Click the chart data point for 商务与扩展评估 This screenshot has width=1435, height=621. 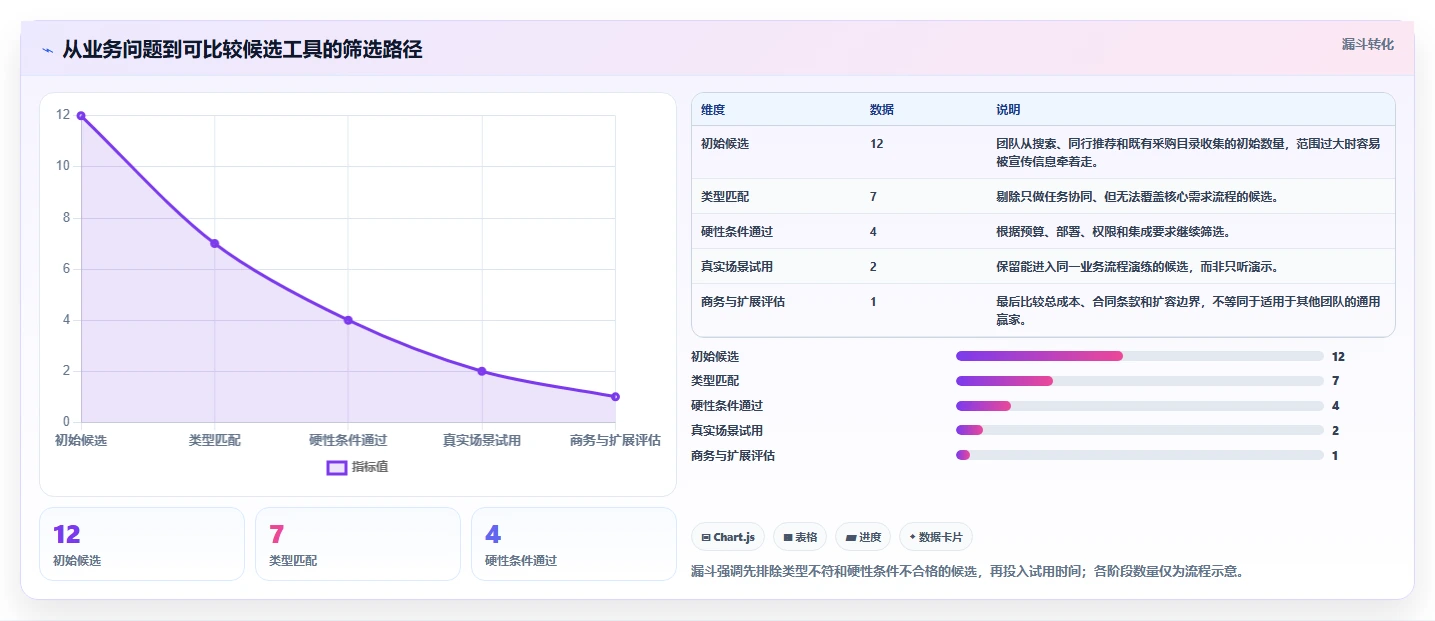615,397
